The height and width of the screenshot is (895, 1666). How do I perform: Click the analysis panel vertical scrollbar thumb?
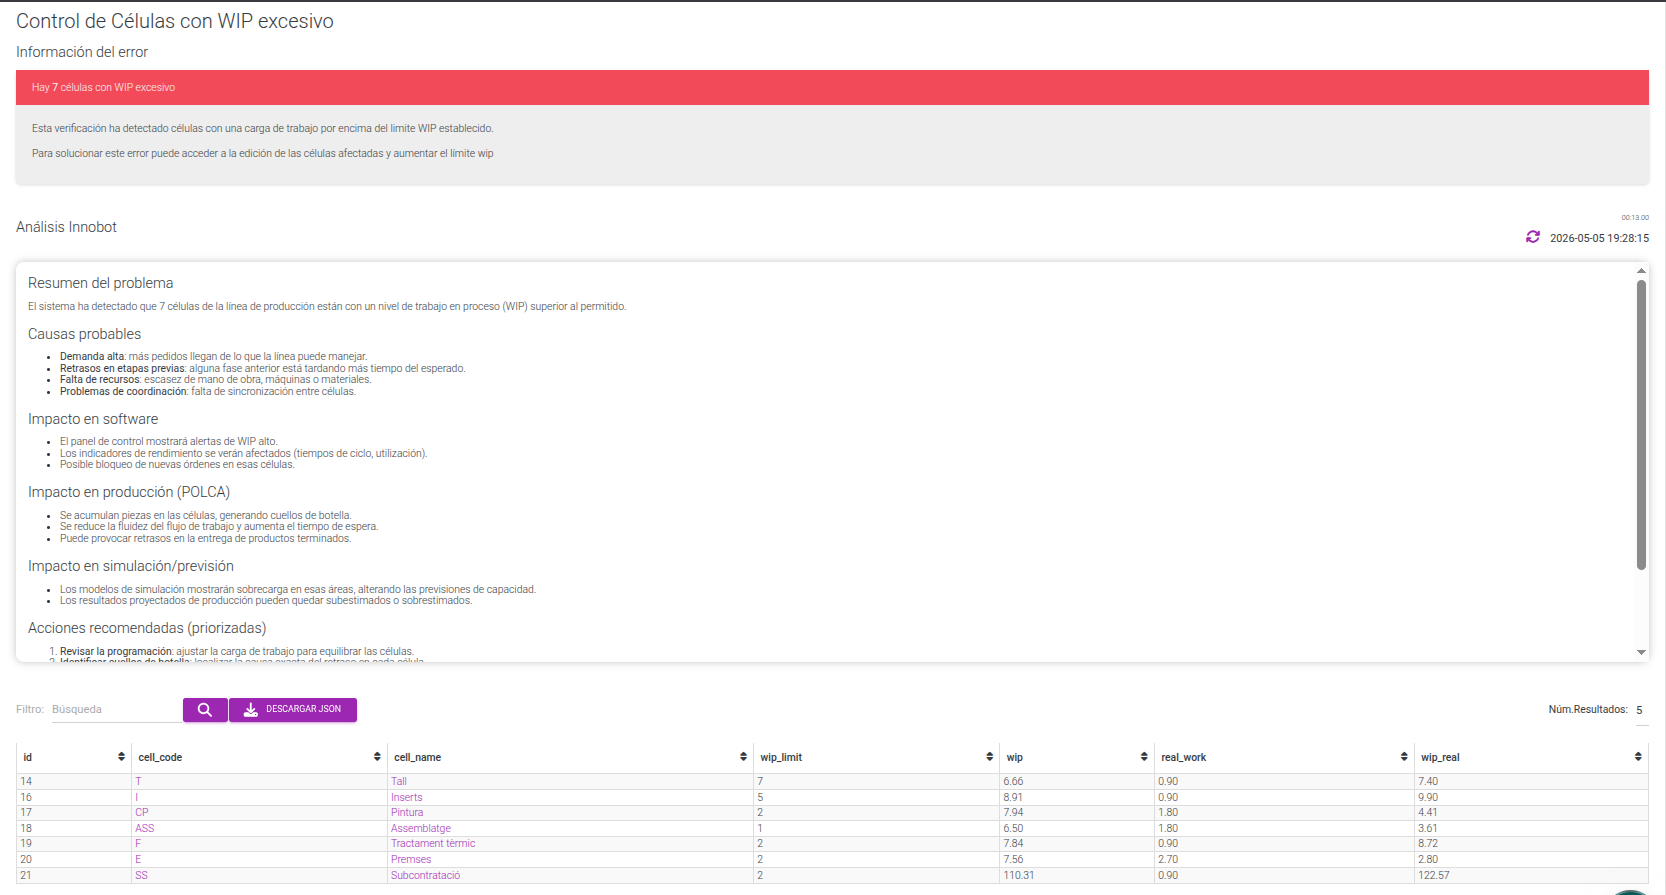(x=1641, y=425)
